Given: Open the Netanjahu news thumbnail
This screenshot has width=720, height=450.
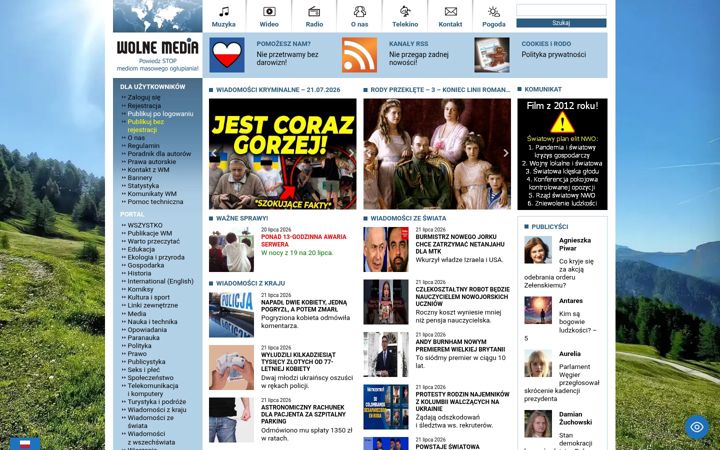Looking at the screenshot, I should coord(386,249).
